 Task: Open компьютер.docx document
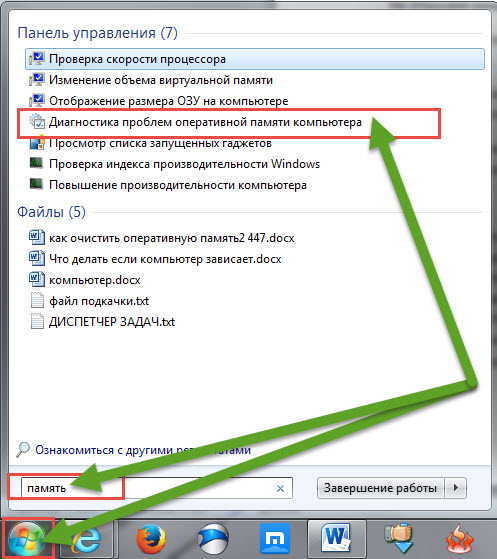(x=94, y=280)
